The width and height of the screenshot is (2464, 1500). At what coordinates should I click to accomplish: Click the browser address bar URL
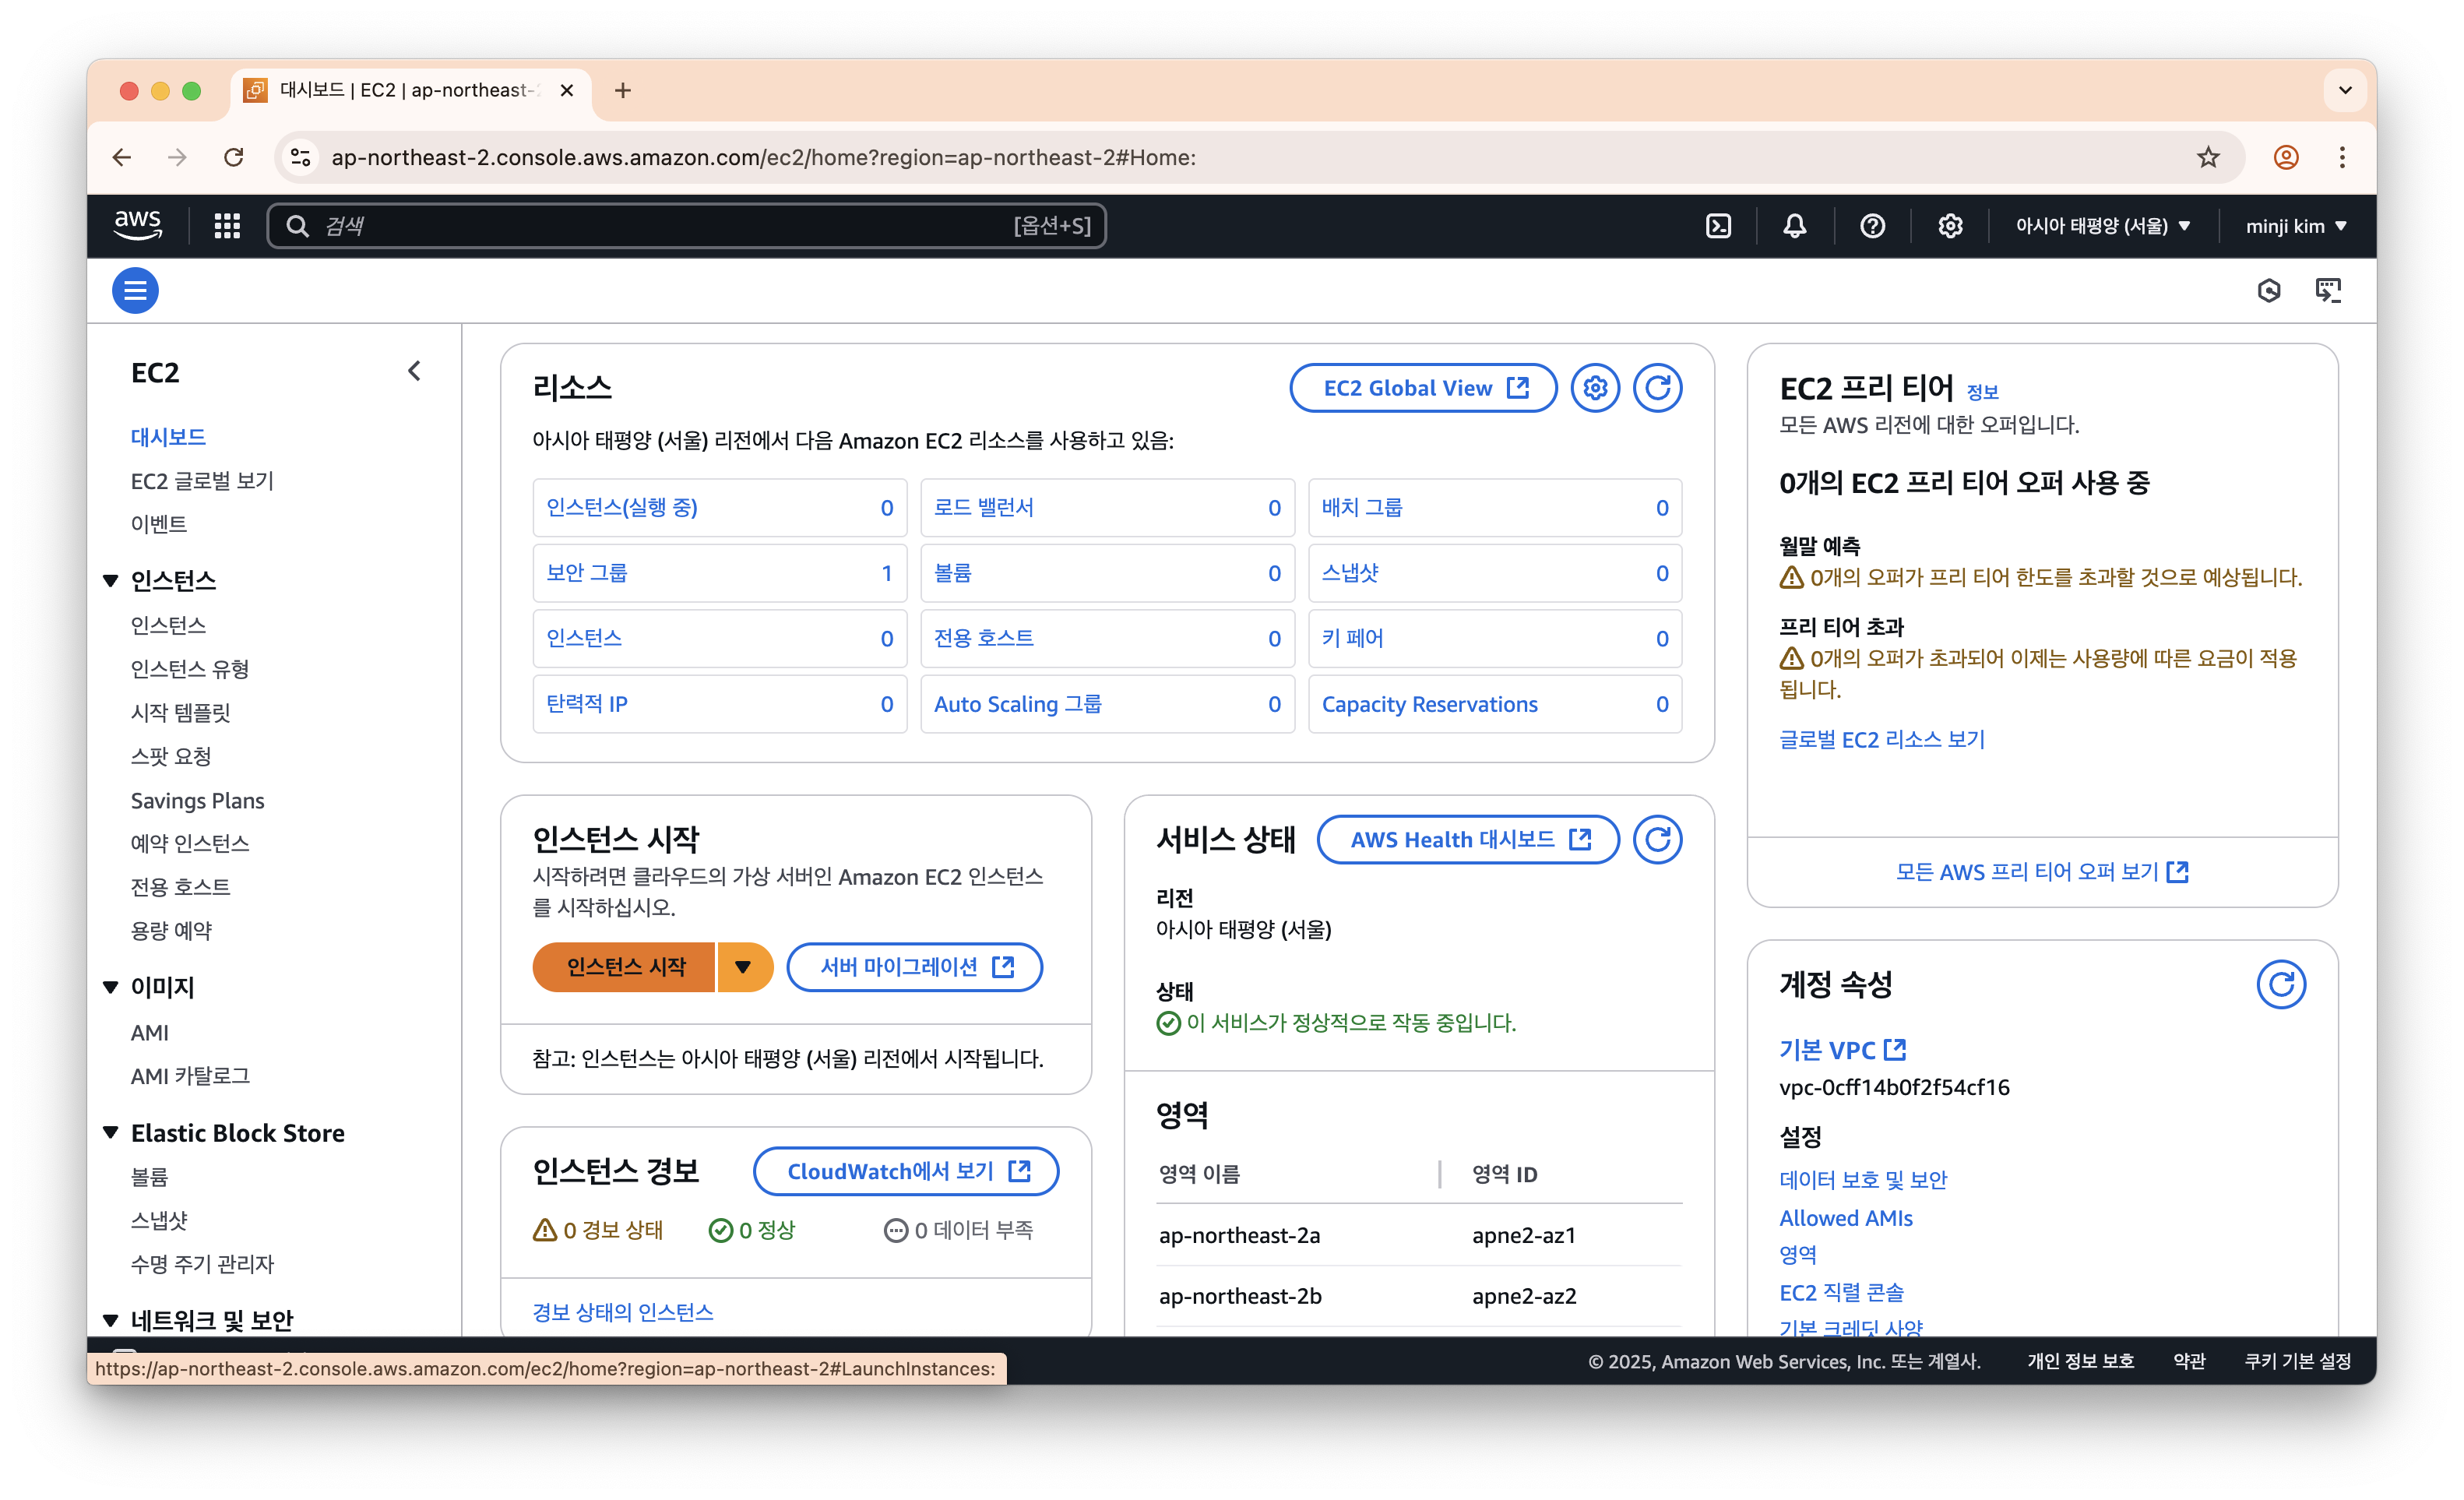pyautogui.click(x=763, y=157)
